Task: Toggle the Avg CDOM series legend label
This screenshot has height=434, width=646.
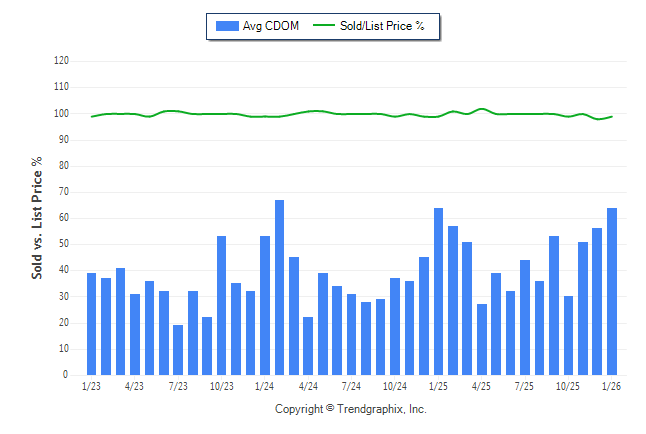Action: point(271,26)
